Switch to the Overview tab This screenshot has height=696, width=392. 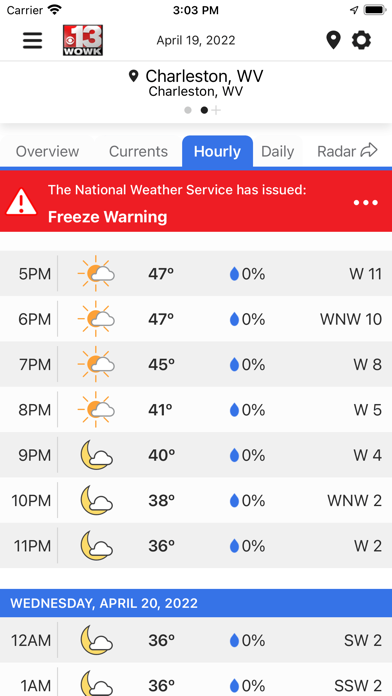click(x=48, y=151)
